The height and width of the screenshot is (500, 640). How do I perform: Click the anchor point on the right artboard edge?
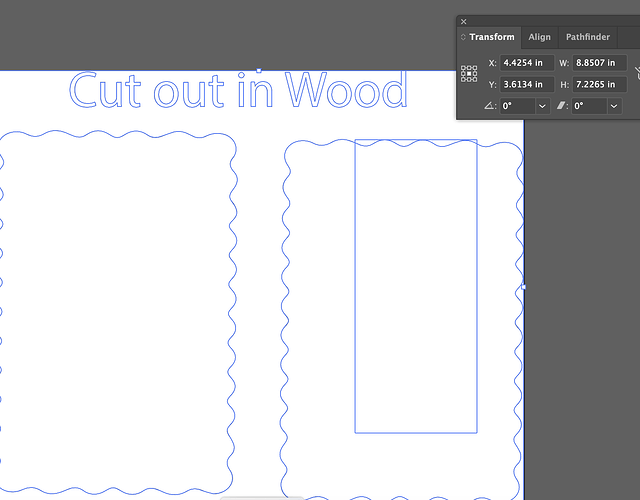tap(524, 287)
